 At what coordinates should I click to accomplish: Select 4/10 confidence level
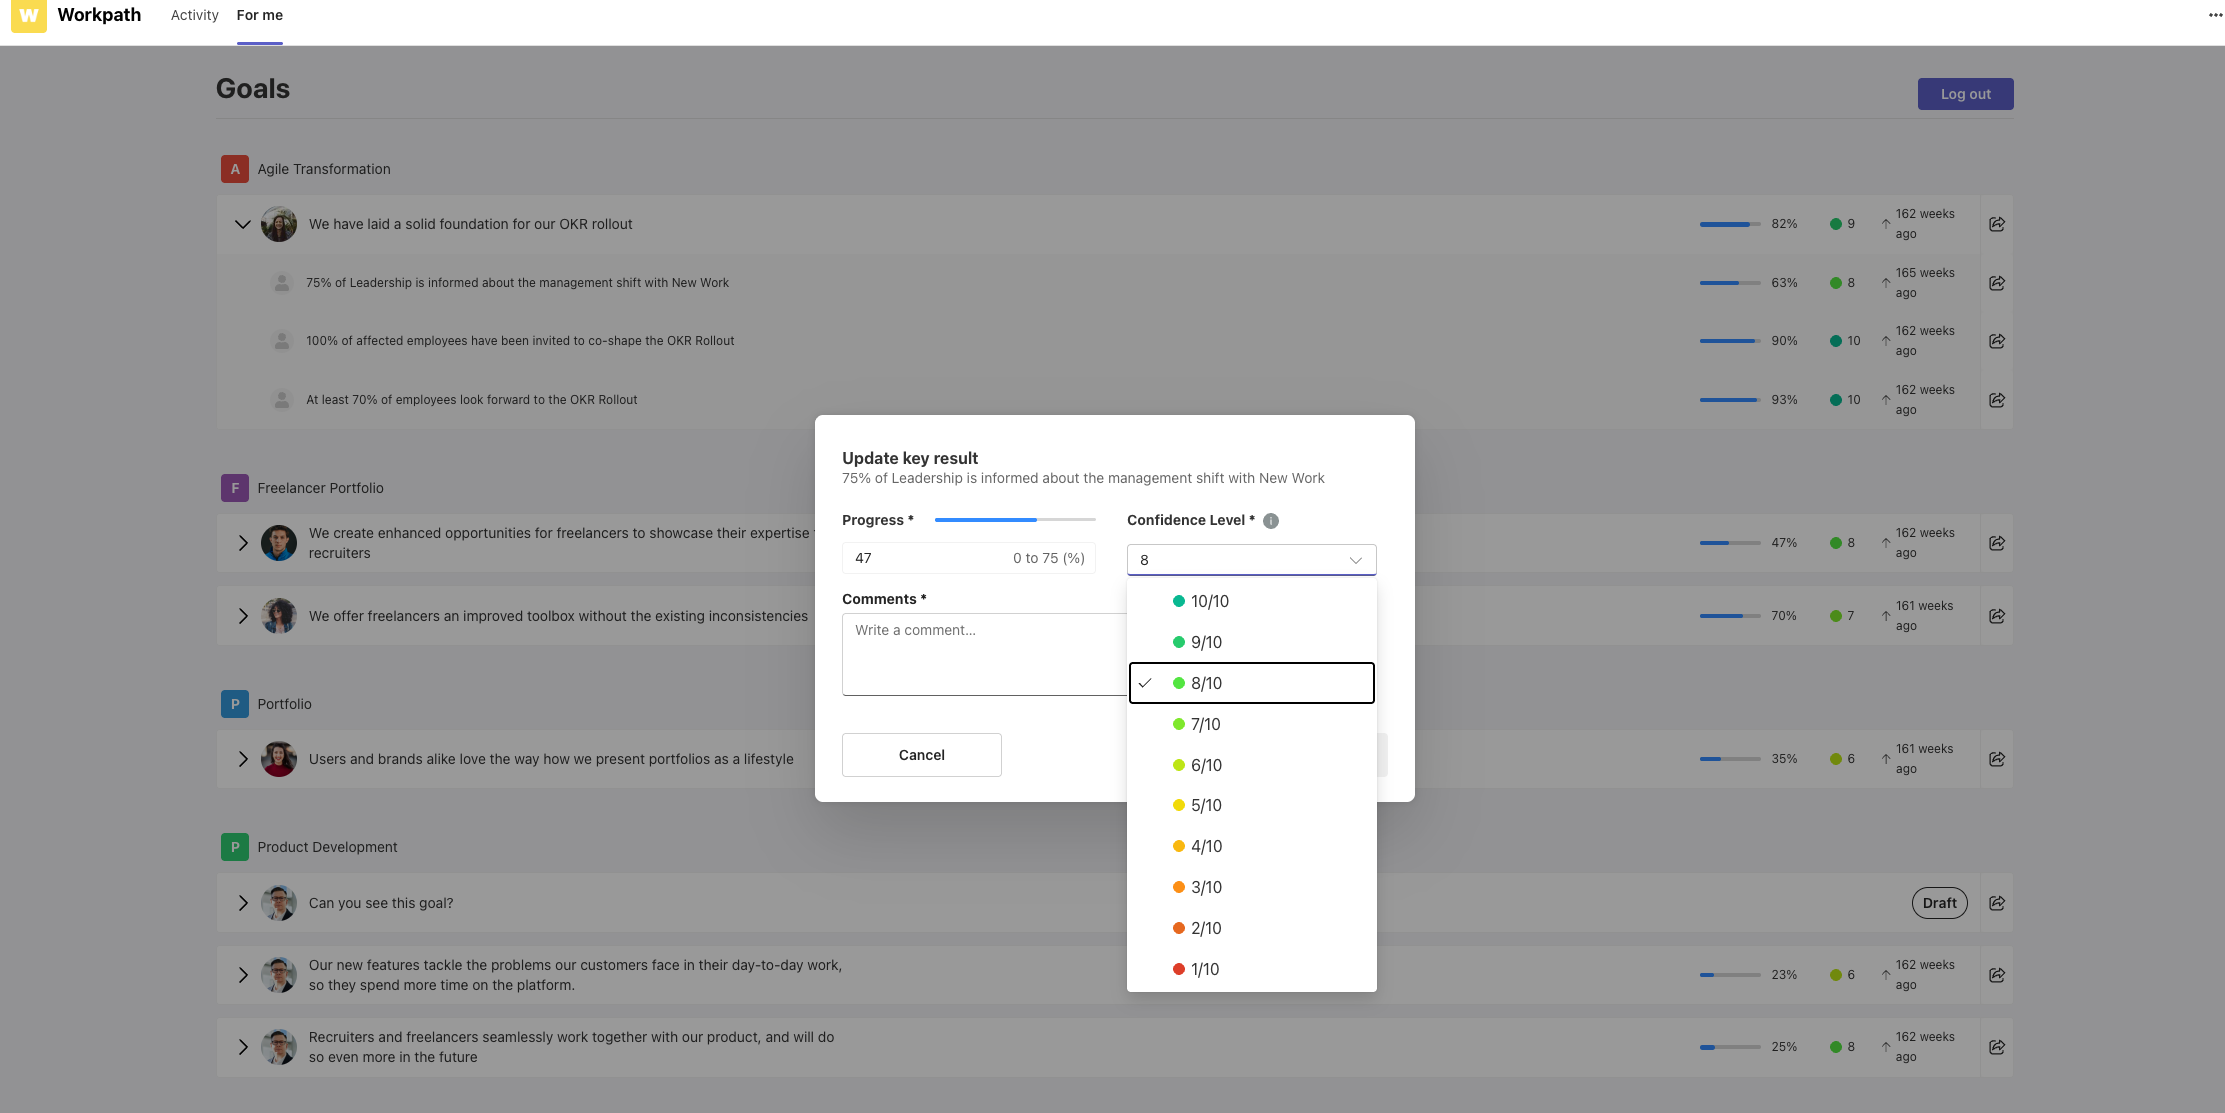[1251, 846]
